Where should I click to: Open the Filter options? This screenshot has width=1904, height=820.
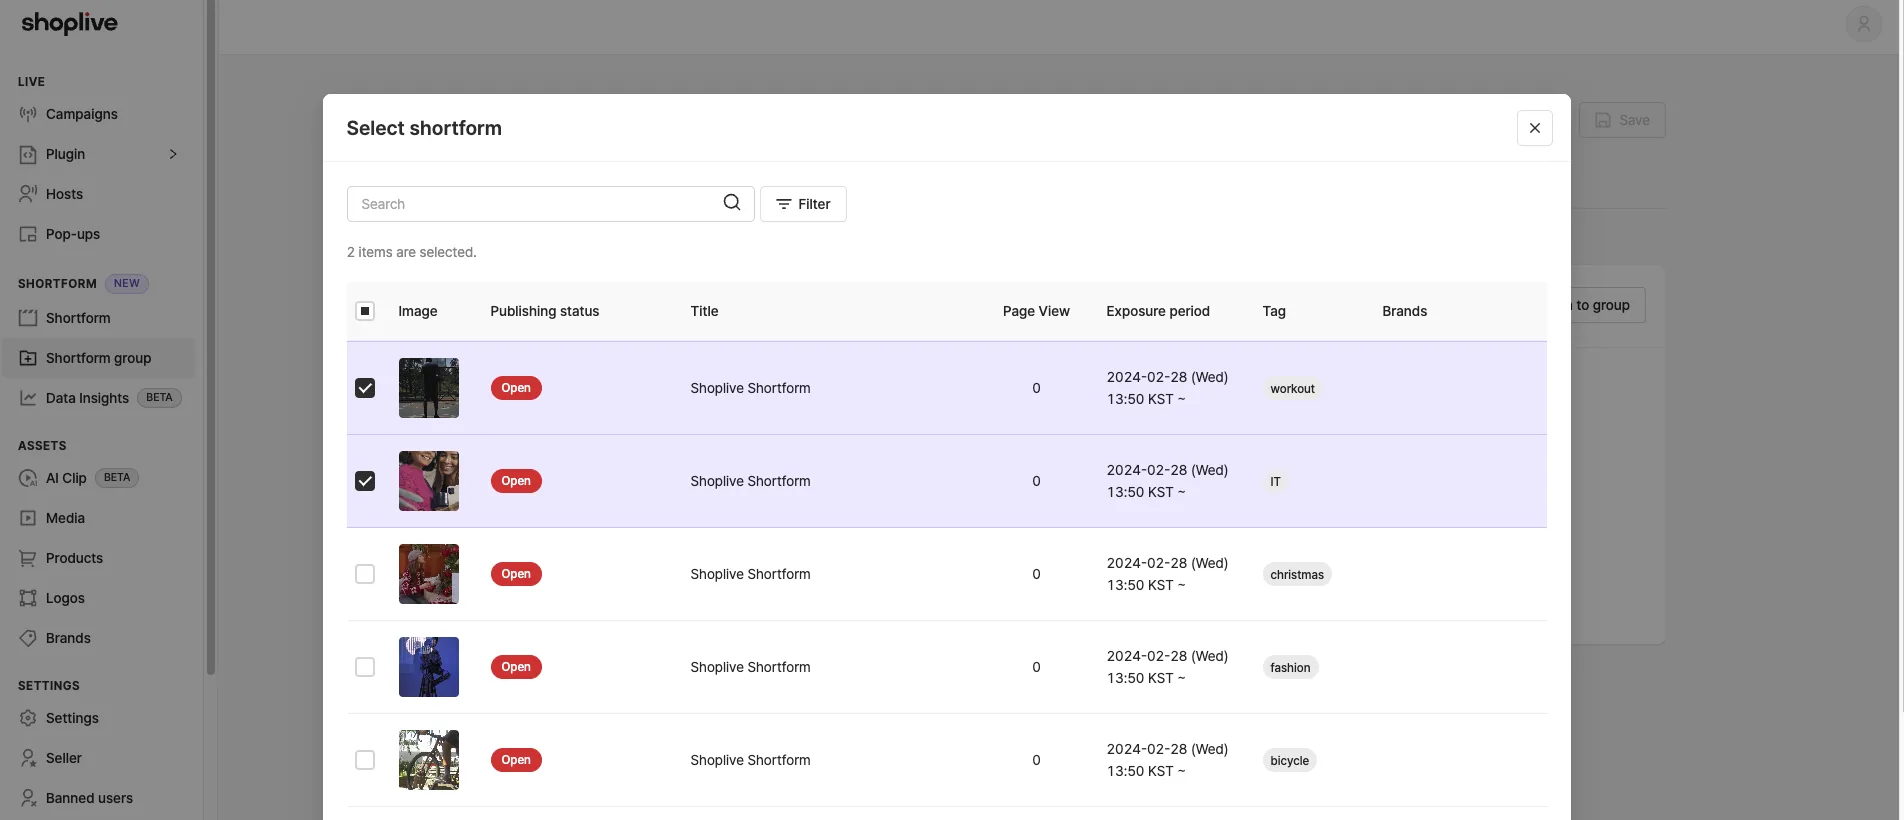(x=803, y=204)
